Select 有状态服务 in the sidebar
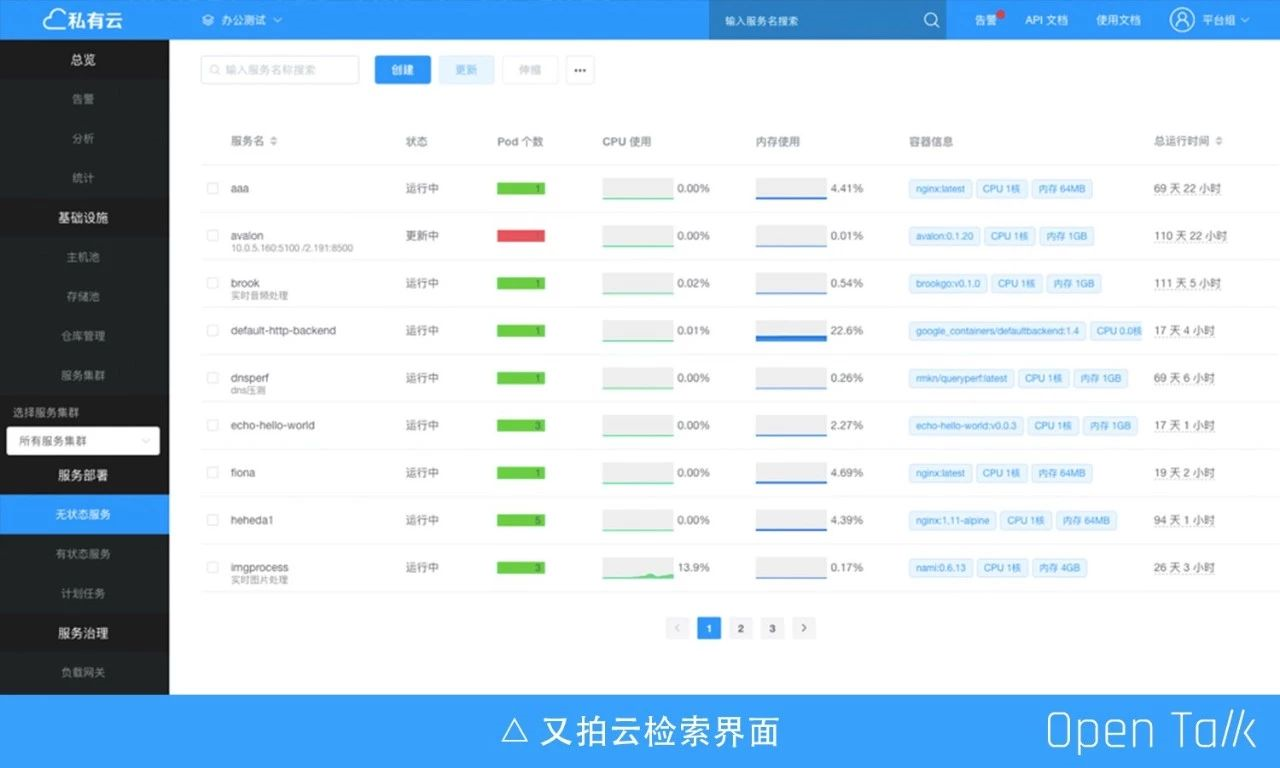Image resolution: width=1280 pixels, height=768 pixels. pyautogui.click(x=84, y=554)
